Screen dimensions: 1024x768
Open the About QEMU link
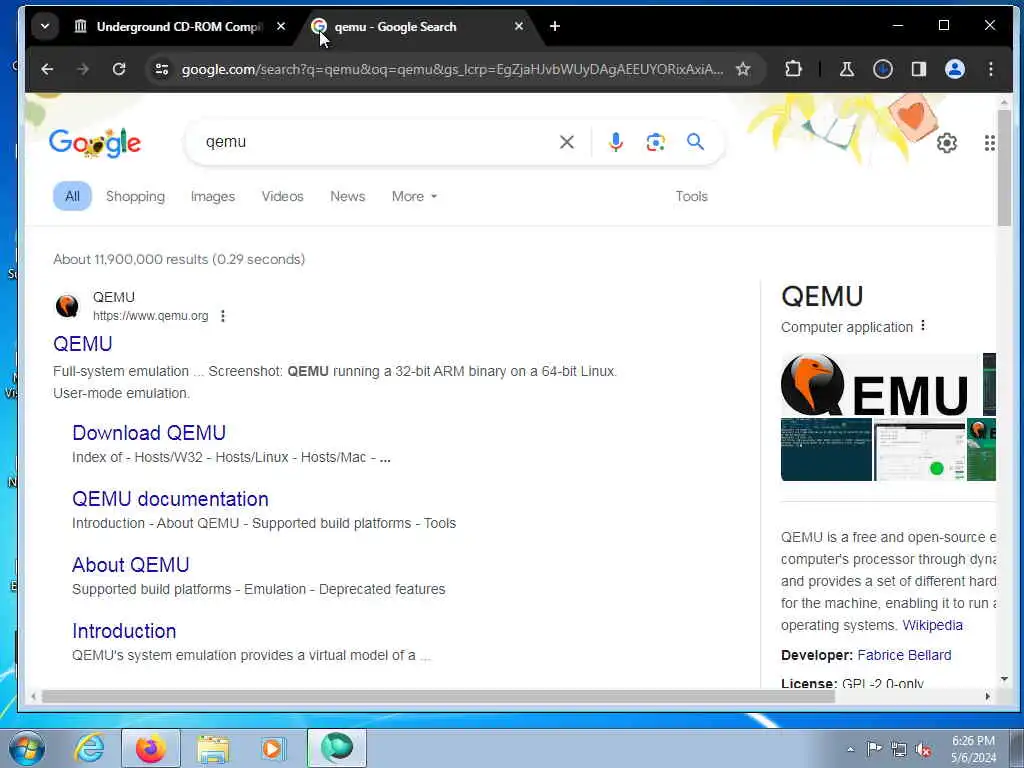tap(131, 564)
